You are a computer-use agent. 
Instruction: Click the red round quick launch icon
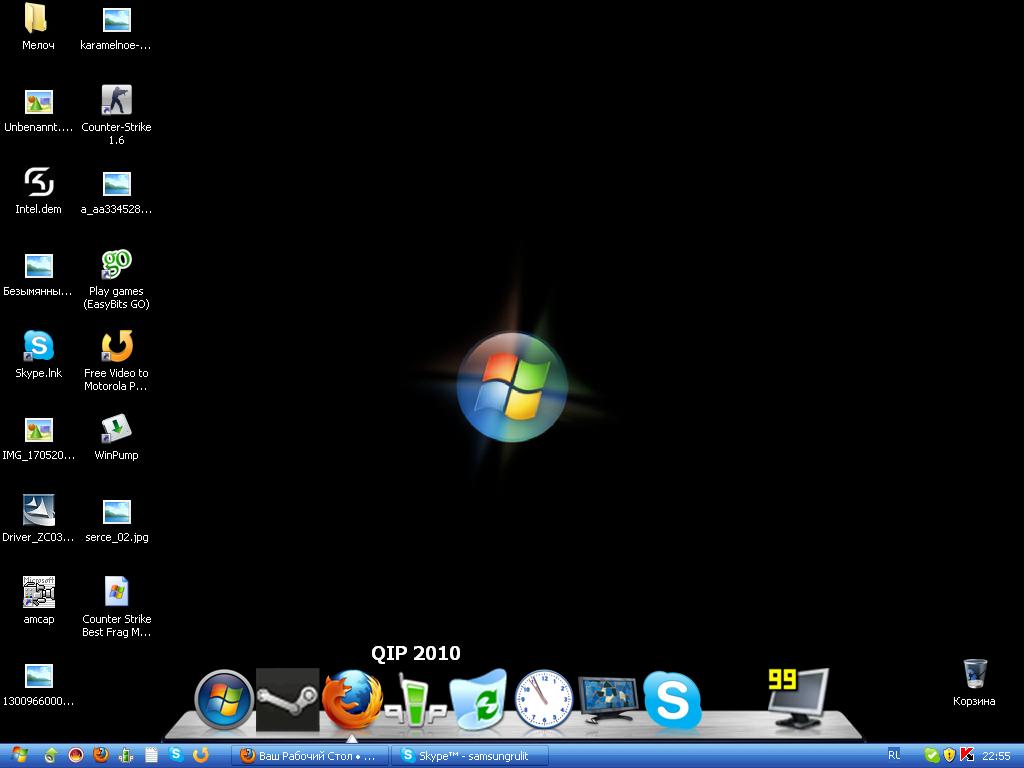[76, 756]
